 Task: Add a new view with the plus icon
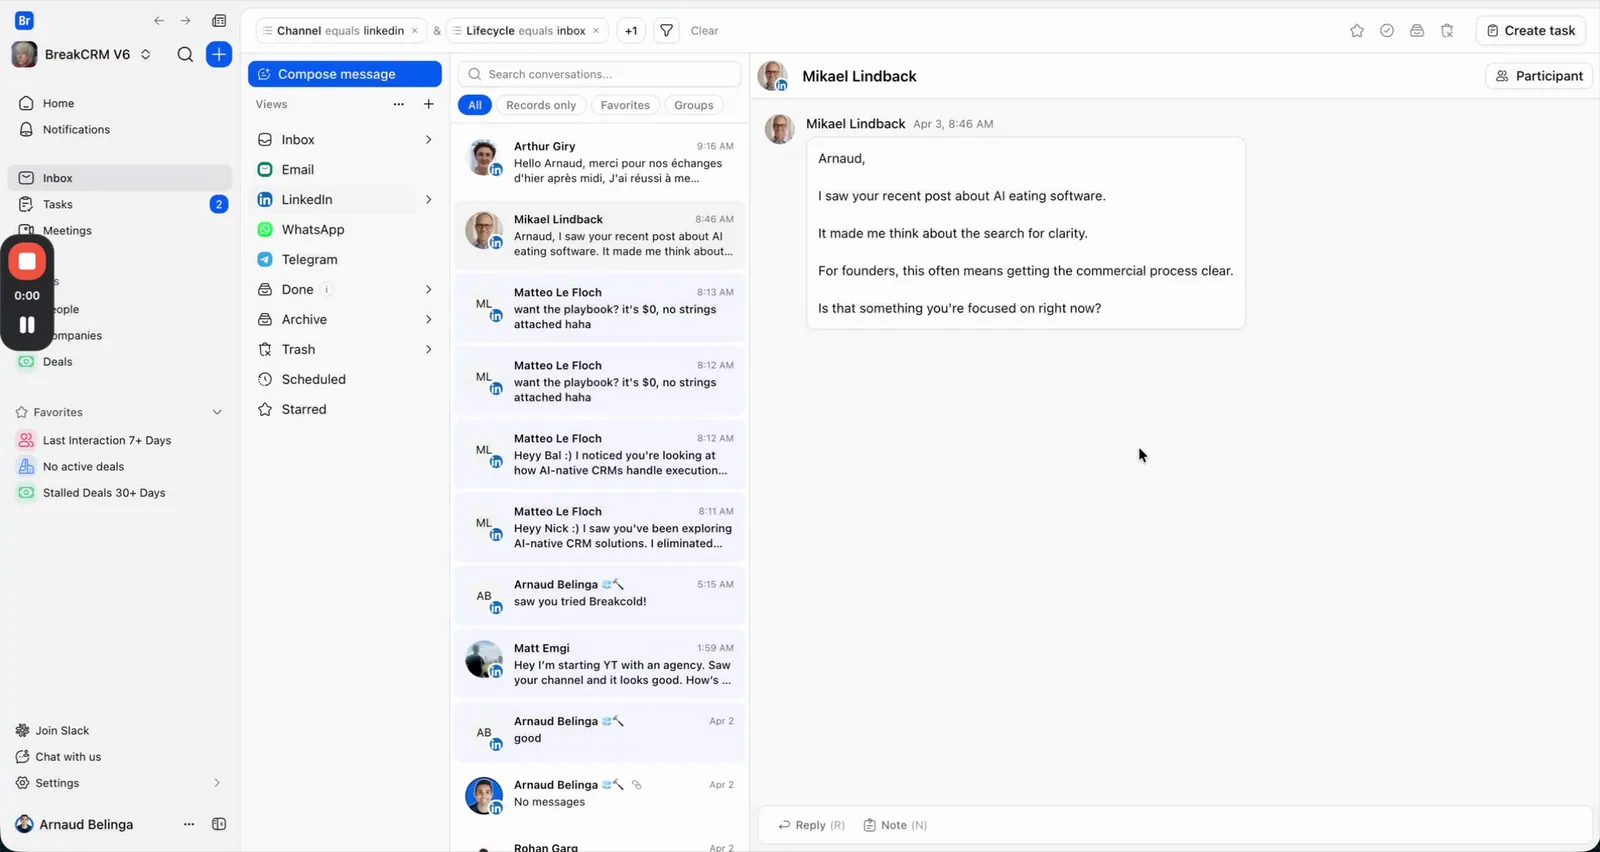pyautogui.click(x=429, y=104)
